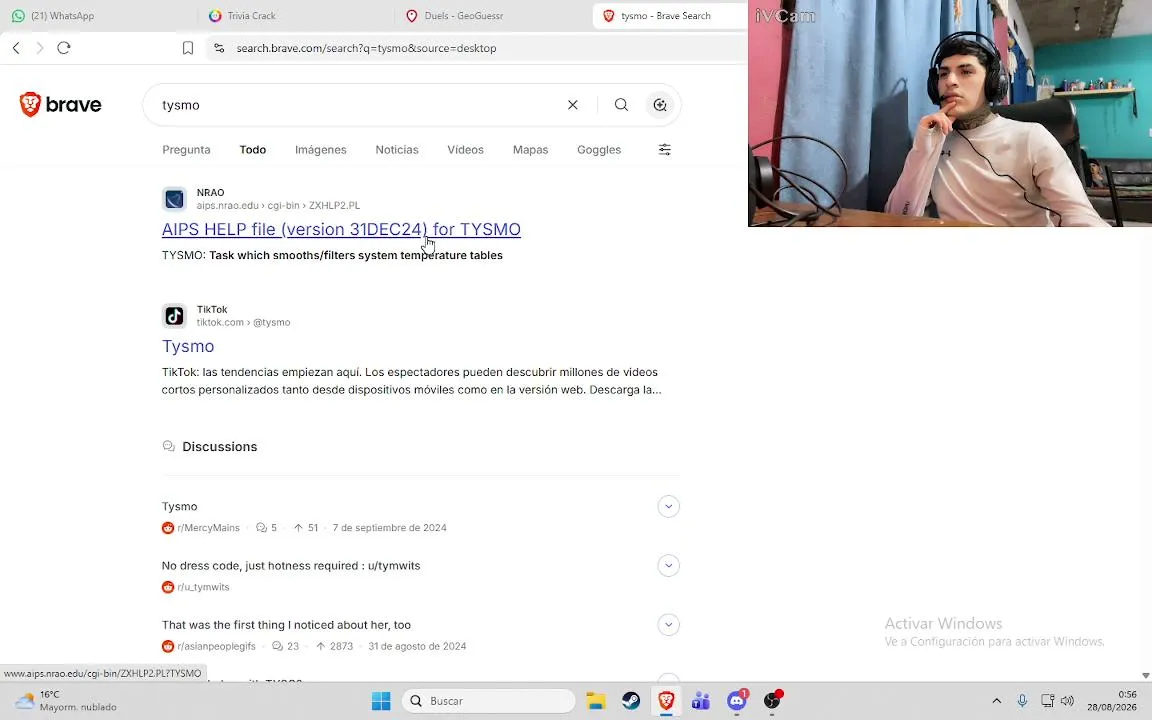The width and height of the screenshot is (1152, 720).
Task: Reload the current page
Action: coord(64,48)
